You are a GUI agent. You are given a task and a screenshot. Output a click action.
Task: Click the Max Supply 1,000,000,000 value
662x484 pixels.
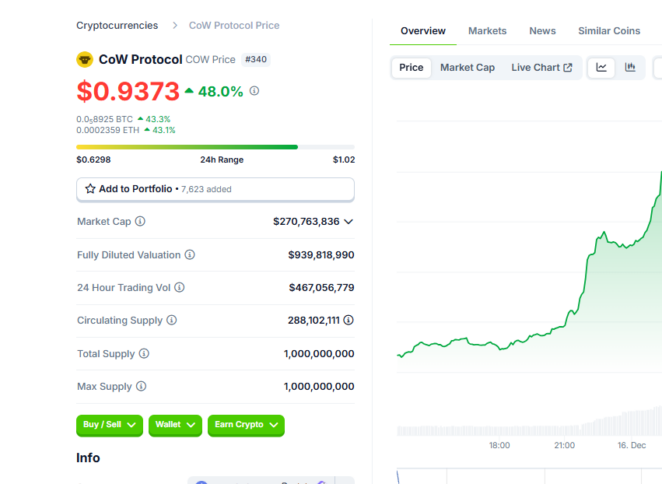(319, 386)
